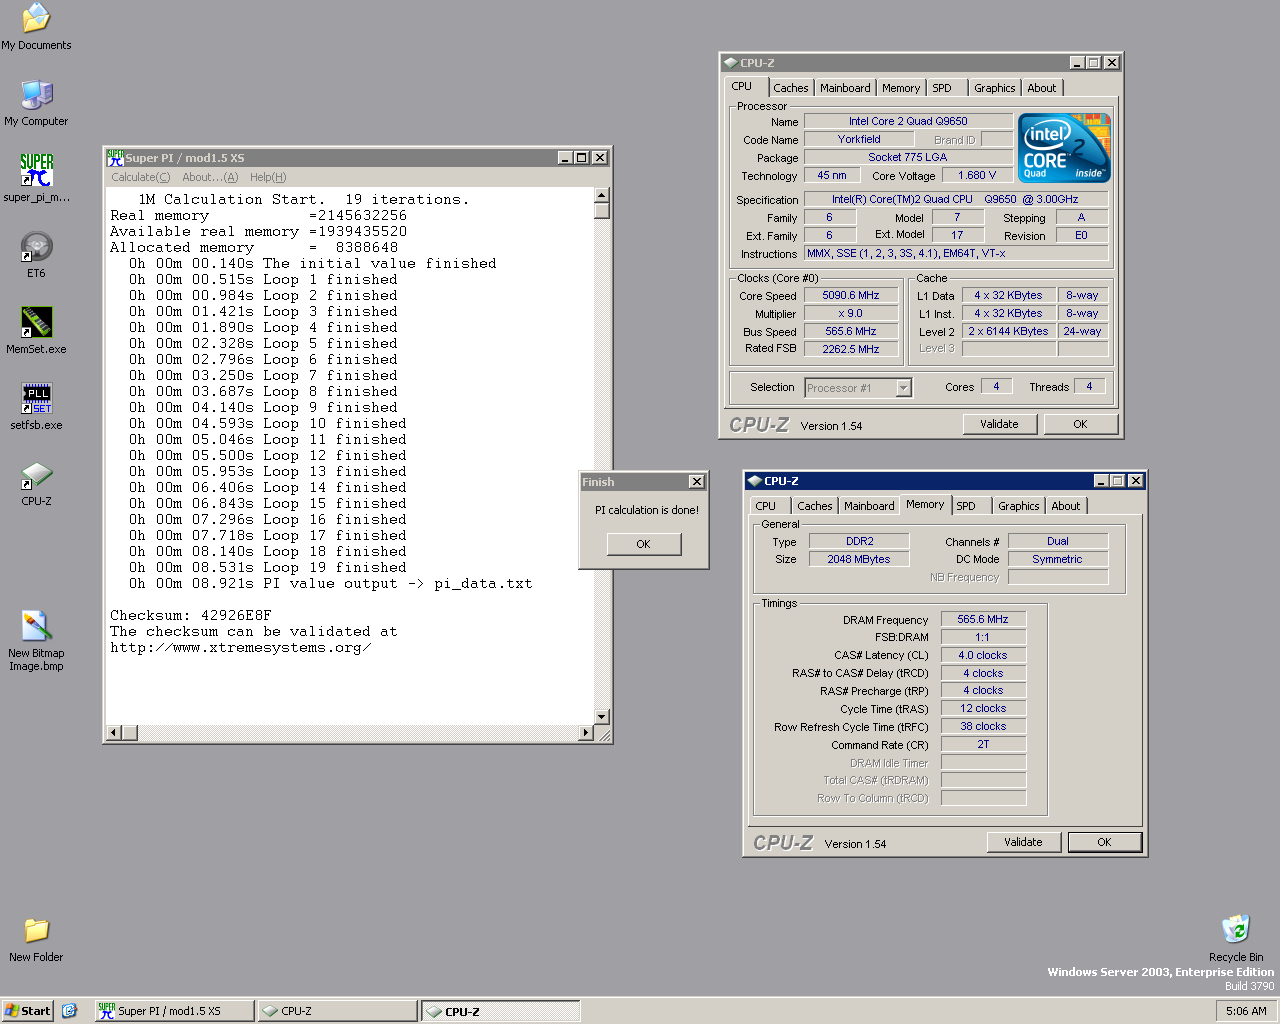Click Rated FSB 2262.5 MHz value
This screenshot has height=1024, width=1280.
coord(851,350)
